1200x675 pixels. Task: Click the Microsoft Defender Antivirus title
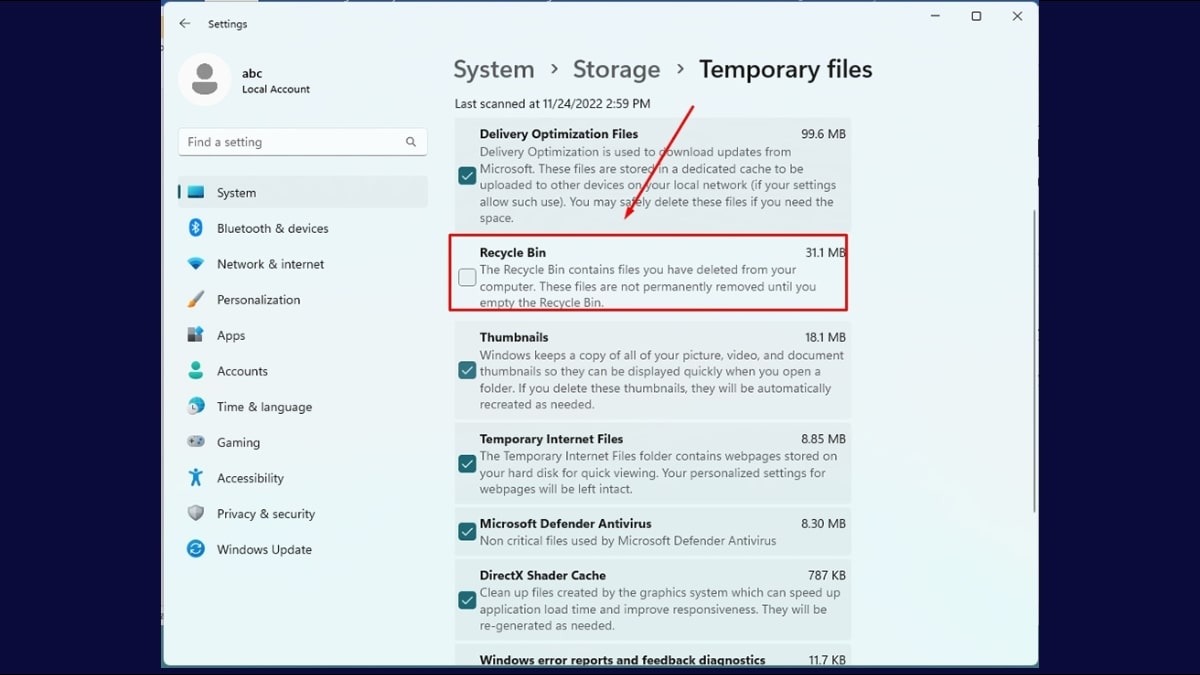pyautogui.click(x=565, y=524)
